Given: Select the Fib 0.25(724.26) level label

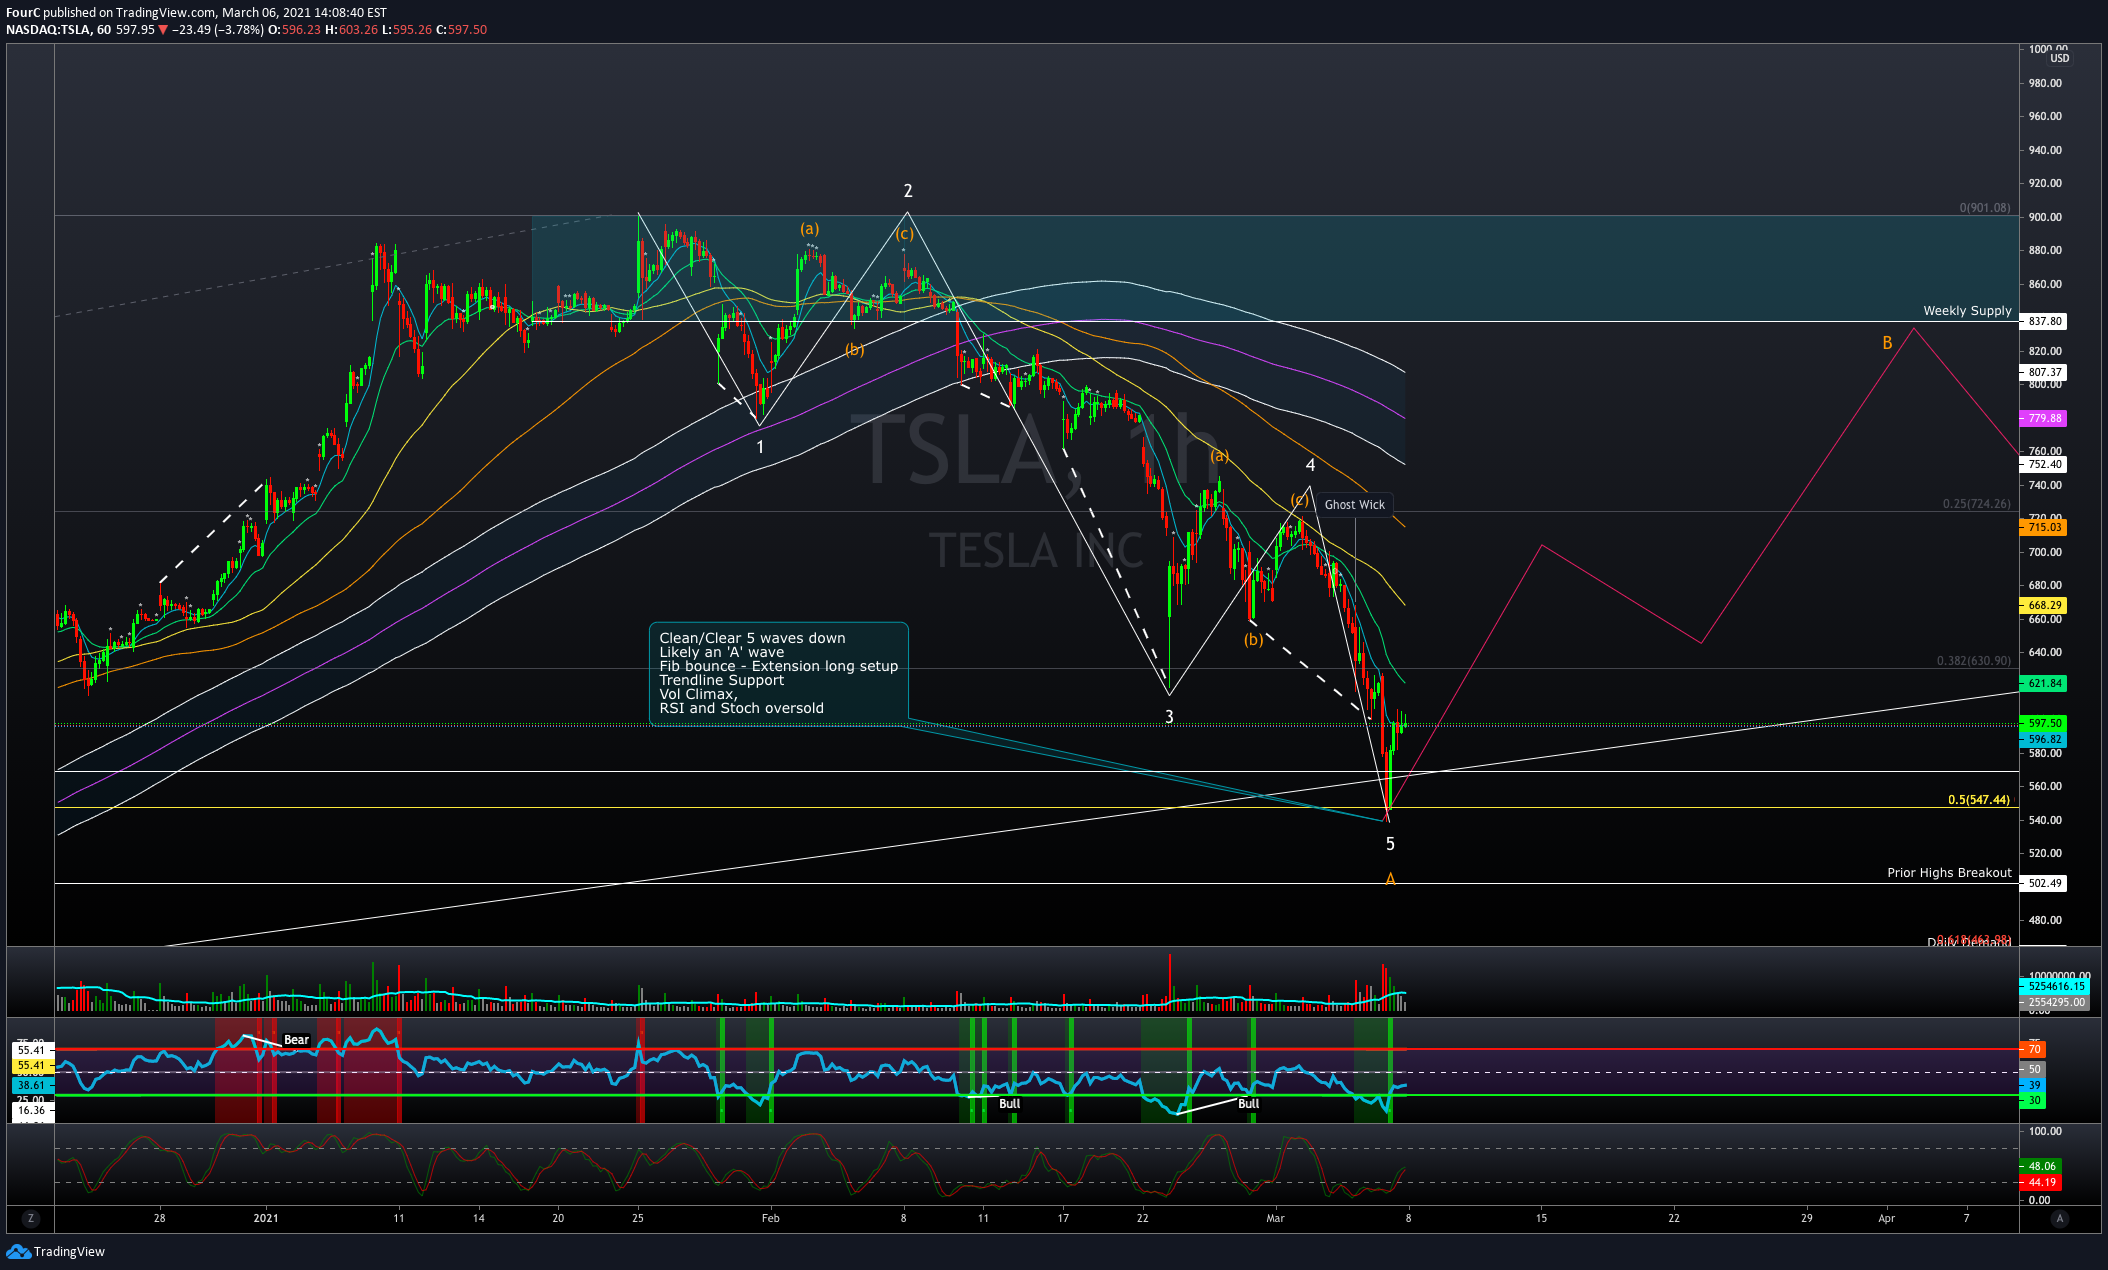Looking at the screenshot, I should click(1977, 504).
